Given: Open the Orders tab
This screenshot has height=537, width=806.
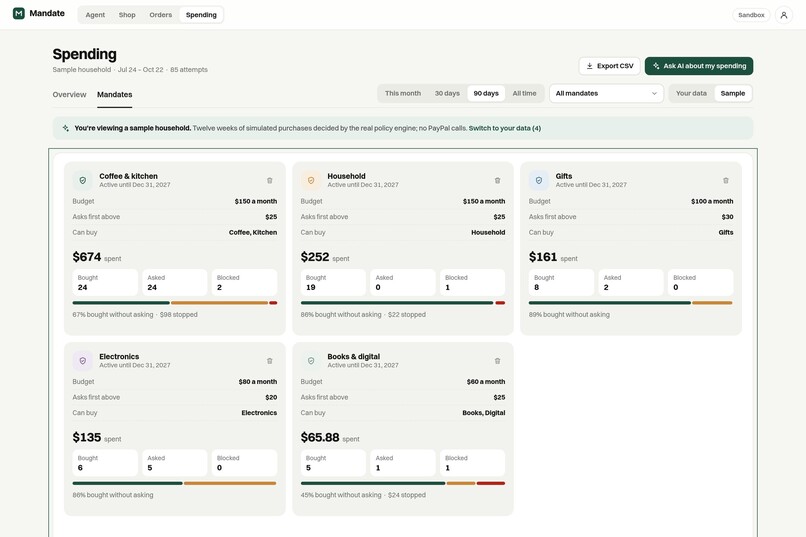Looking at the screenshot, I should click(x=161, y=15).
